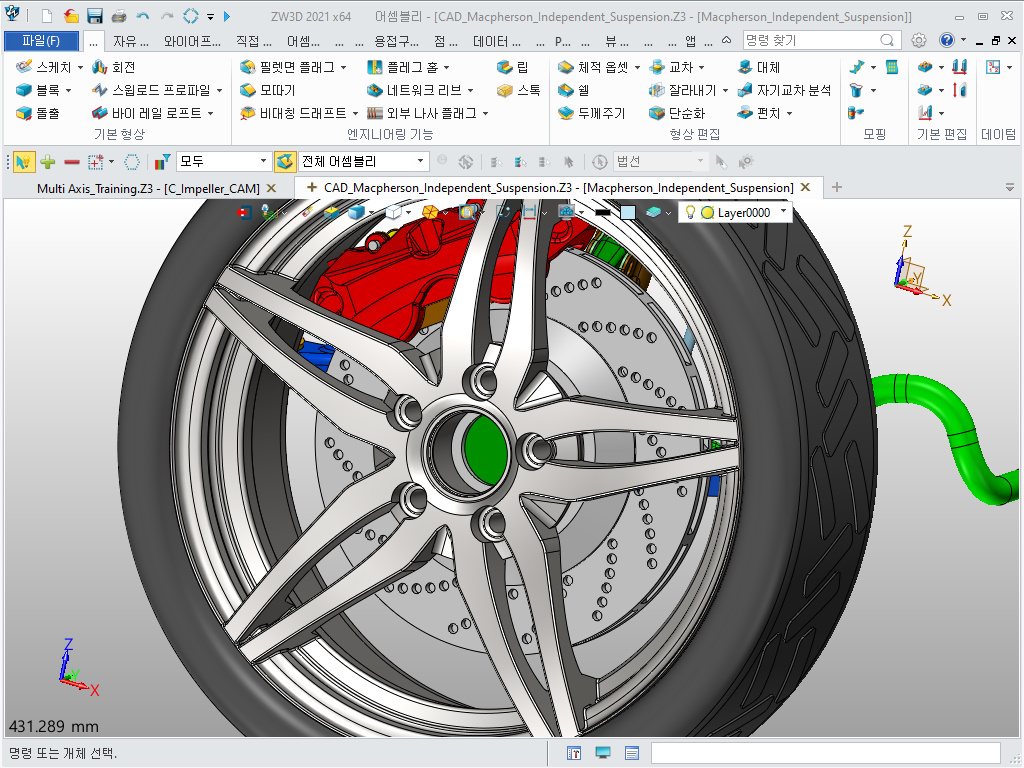This screenshot has width=1024, height=768.
Task: Choose the Block (블록) primitive tool
Action: [x=38, y=90]
